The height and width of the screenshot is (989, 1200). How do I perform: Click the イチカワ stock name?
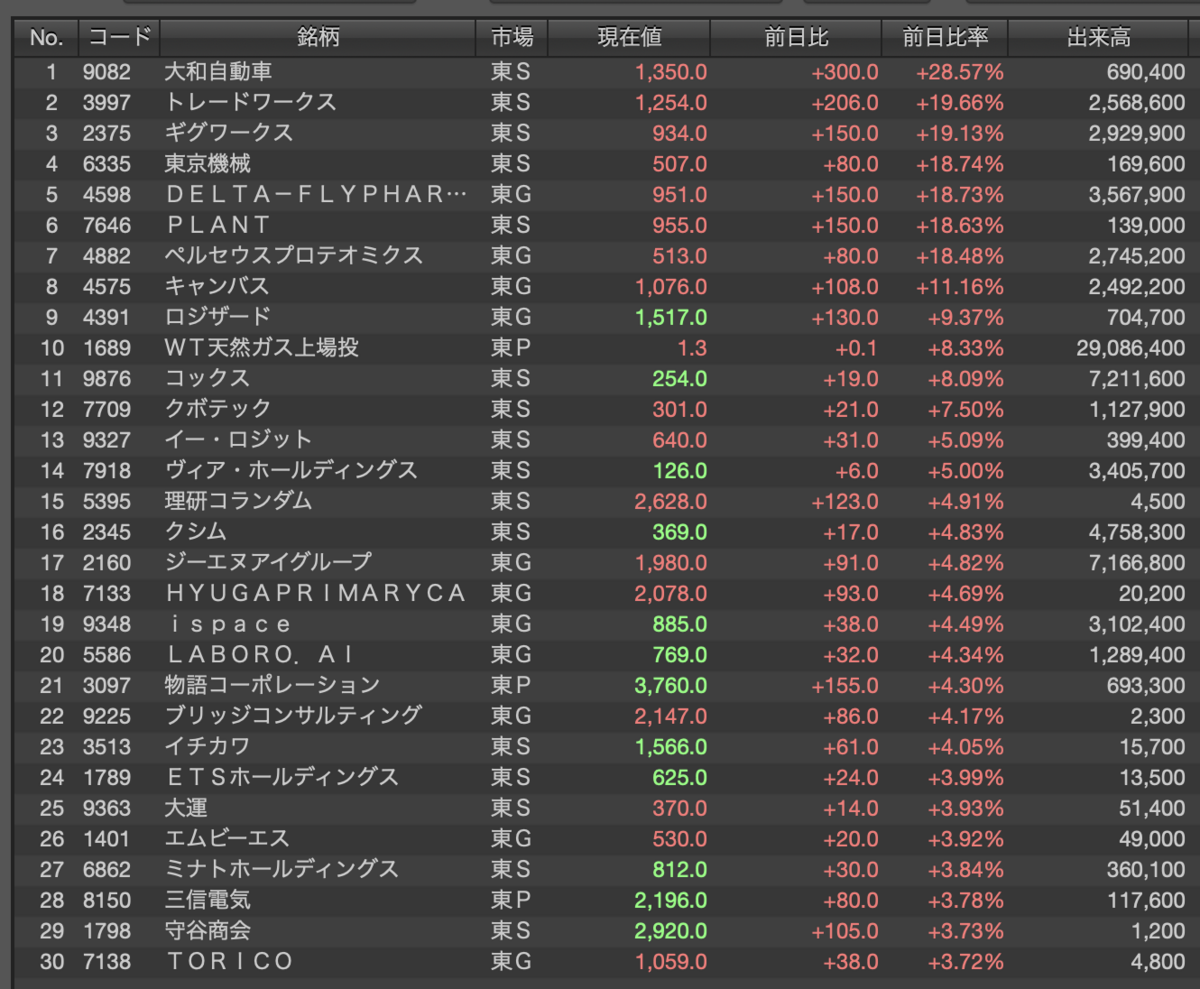click(x=207, y=746)
